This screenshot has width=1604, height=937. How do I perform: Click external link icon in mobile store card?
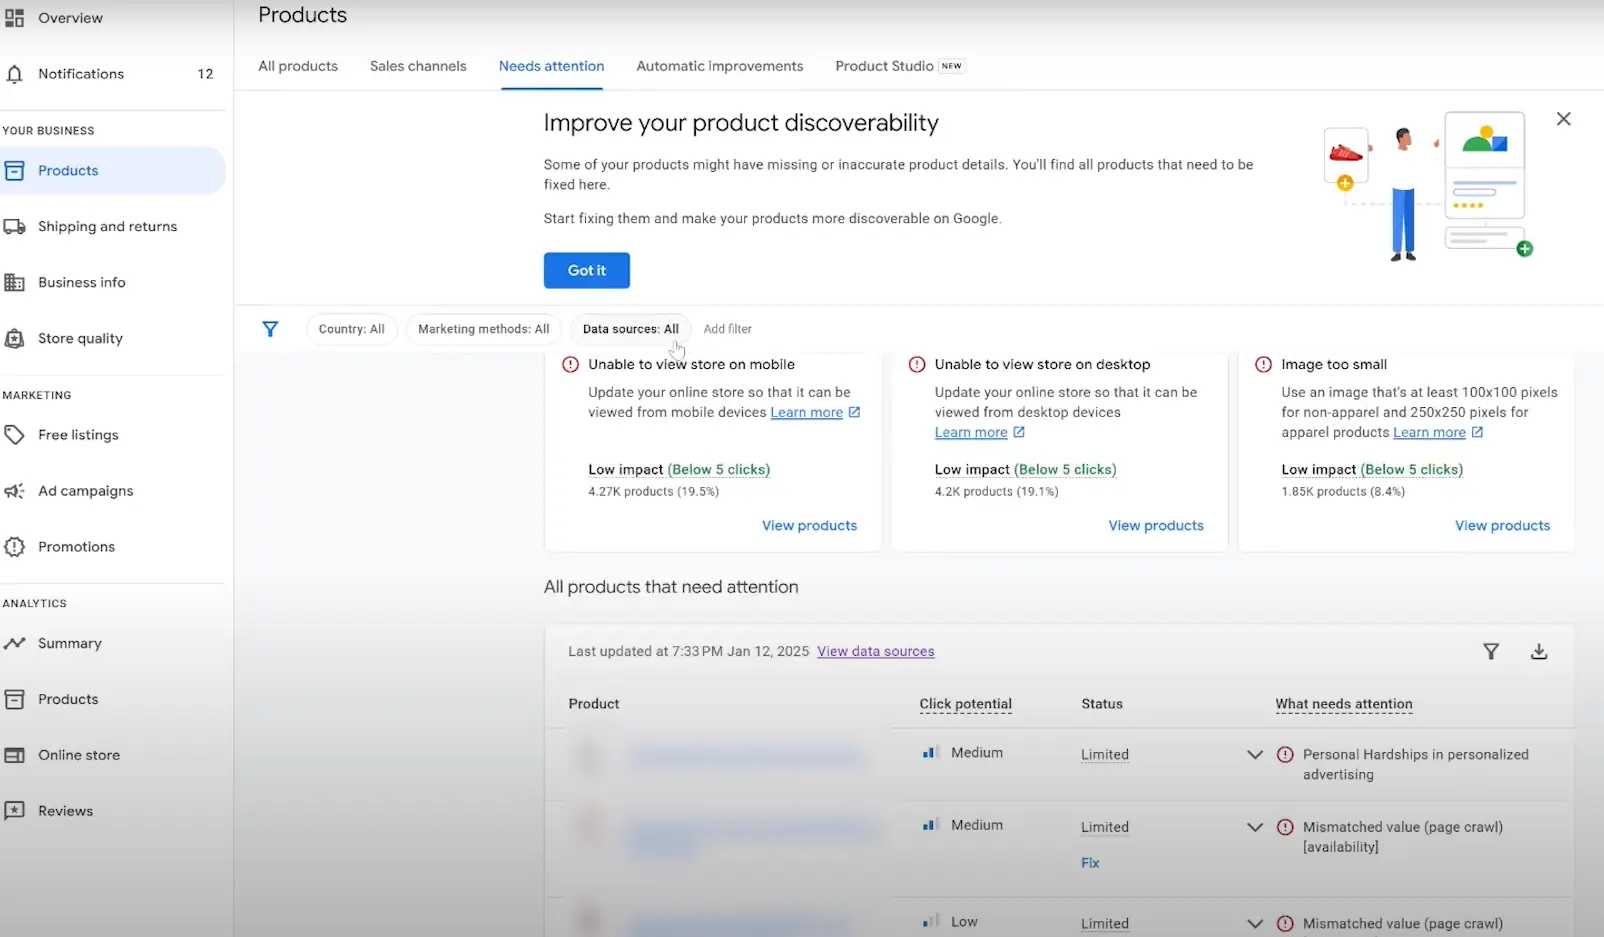pyautogui.click(x=854, y=412)
